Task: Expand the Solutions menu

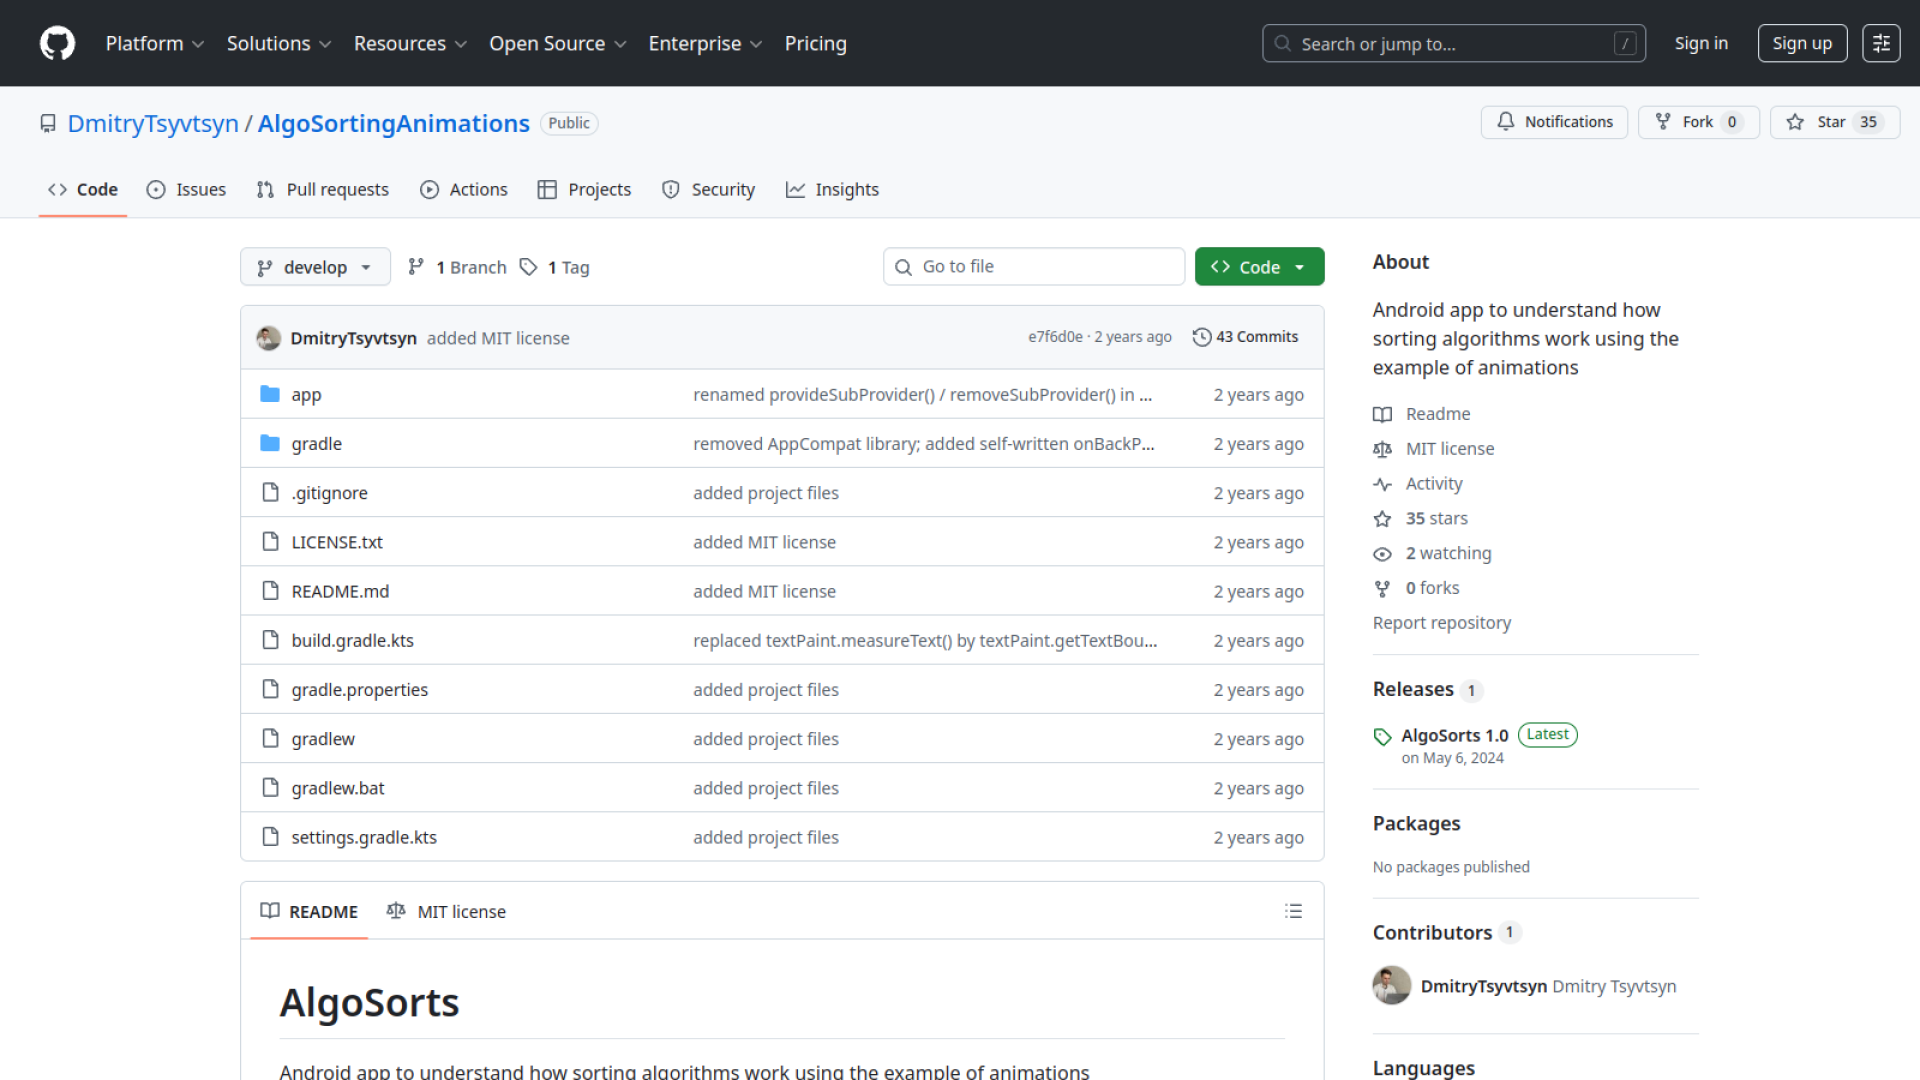Action: (x=278, y=43)
